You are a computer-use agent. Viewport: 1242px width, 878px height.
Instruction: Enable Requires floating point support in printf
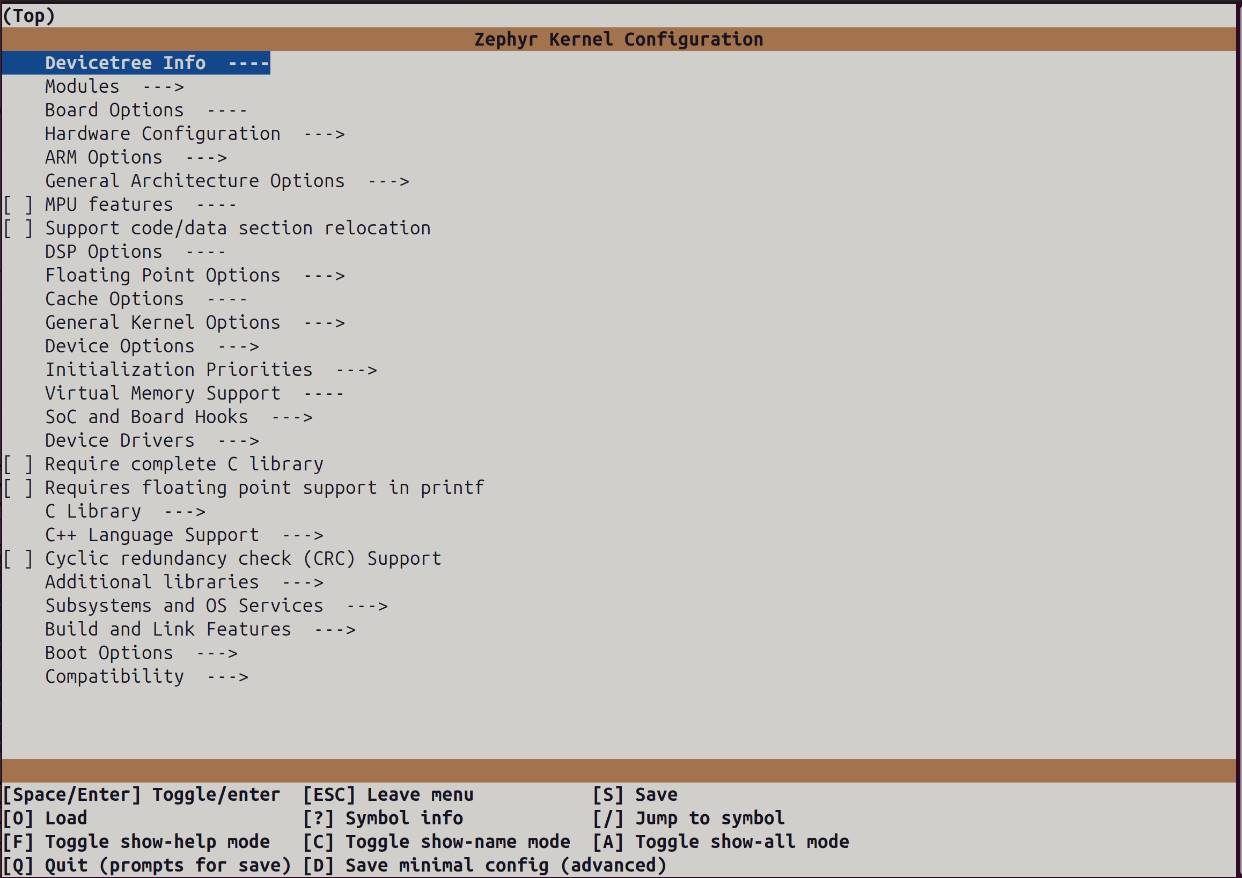point(18,488)
